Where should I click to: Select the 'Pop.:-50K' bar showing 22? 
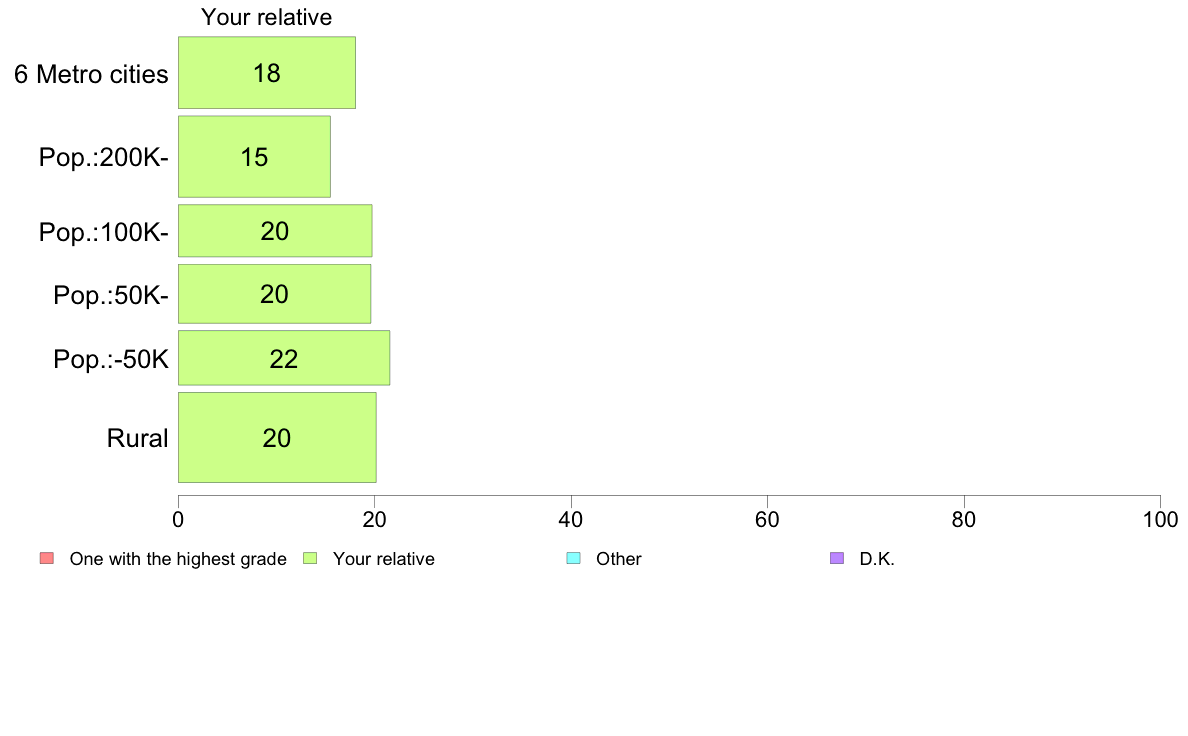point(284,358)
